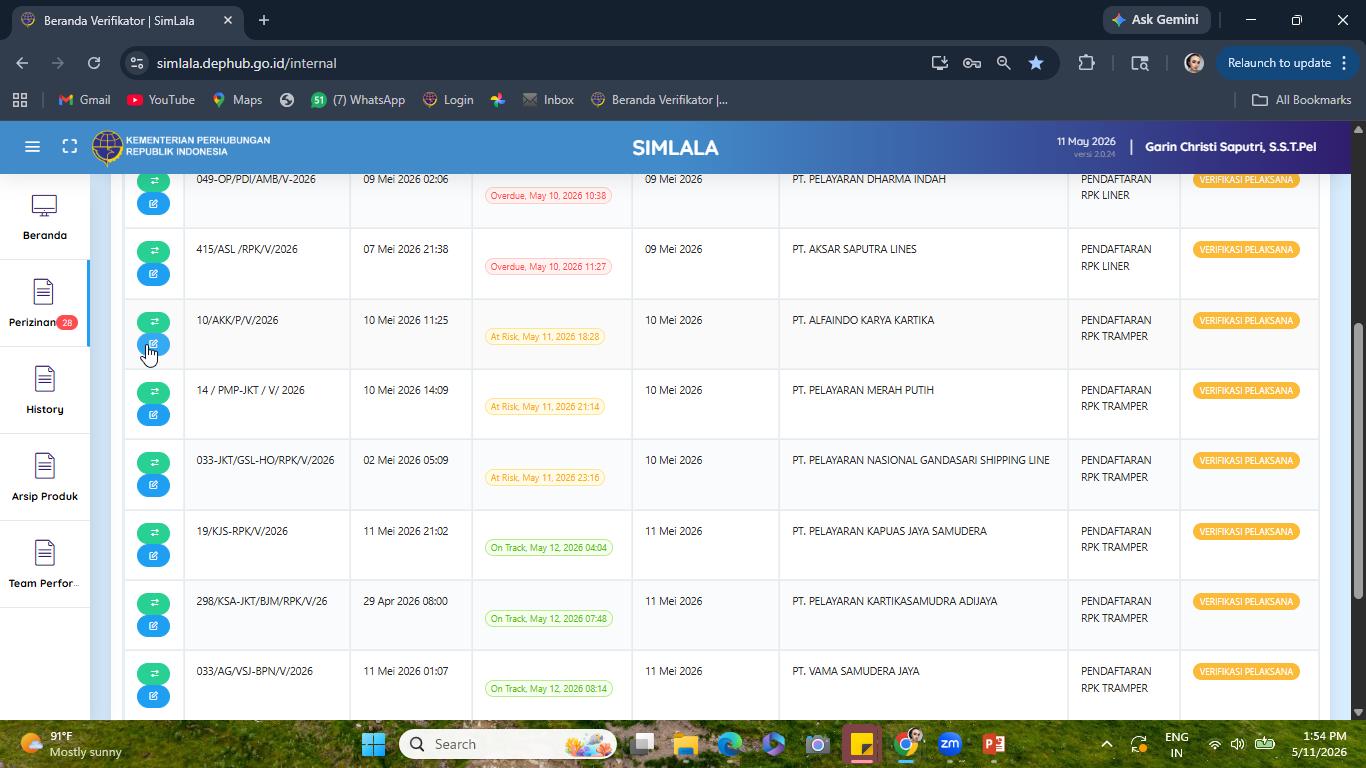This screenshot has height=768, width=1366.
Task: Click taskbar Search box
Action: (x=508, y=744)
